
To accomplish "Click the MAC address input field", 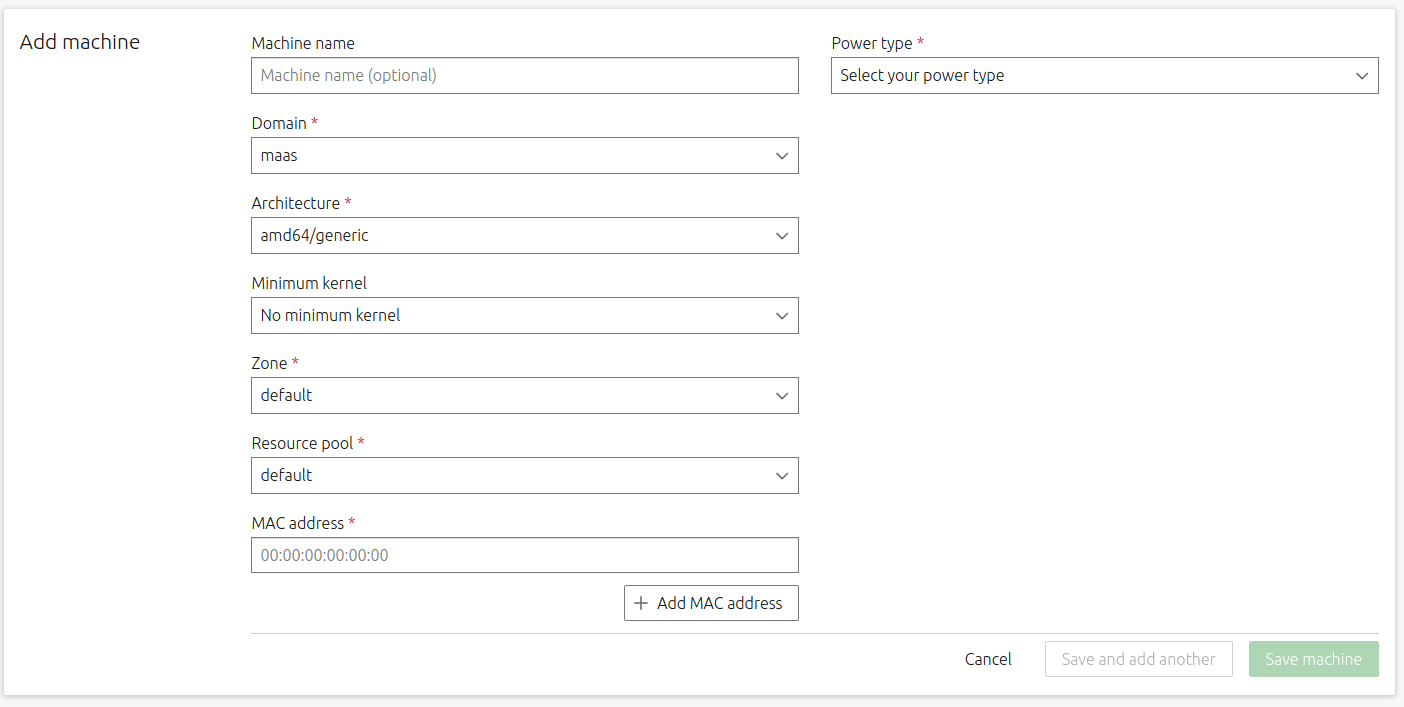I will (x=525, y=555).
